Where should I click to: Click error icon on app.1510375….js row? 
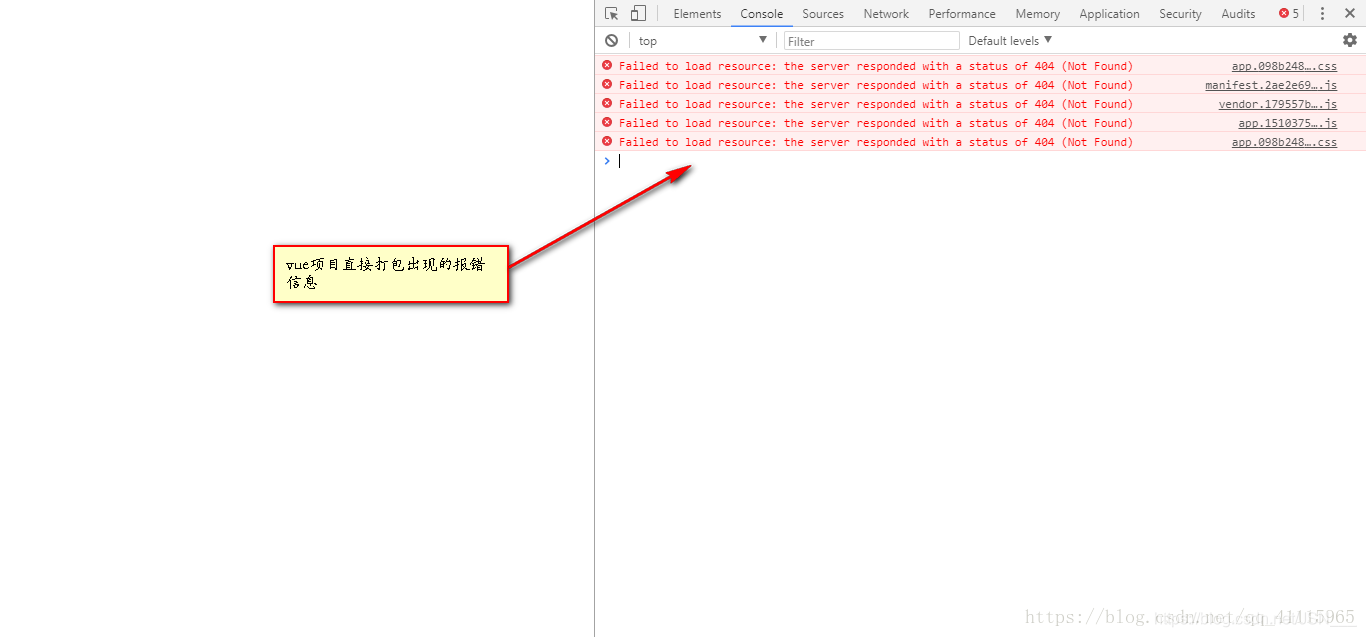pos(607,122)
